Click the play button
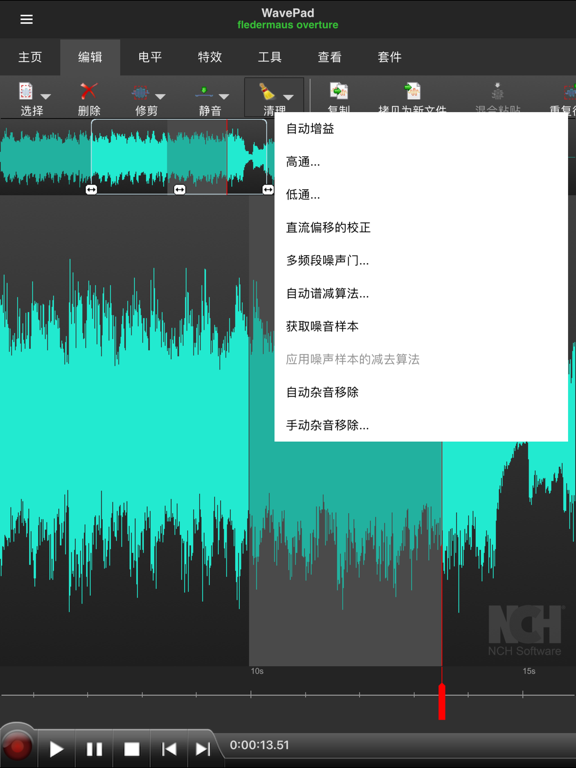Viewport: 576px width, 768px height. coord(56,749)
